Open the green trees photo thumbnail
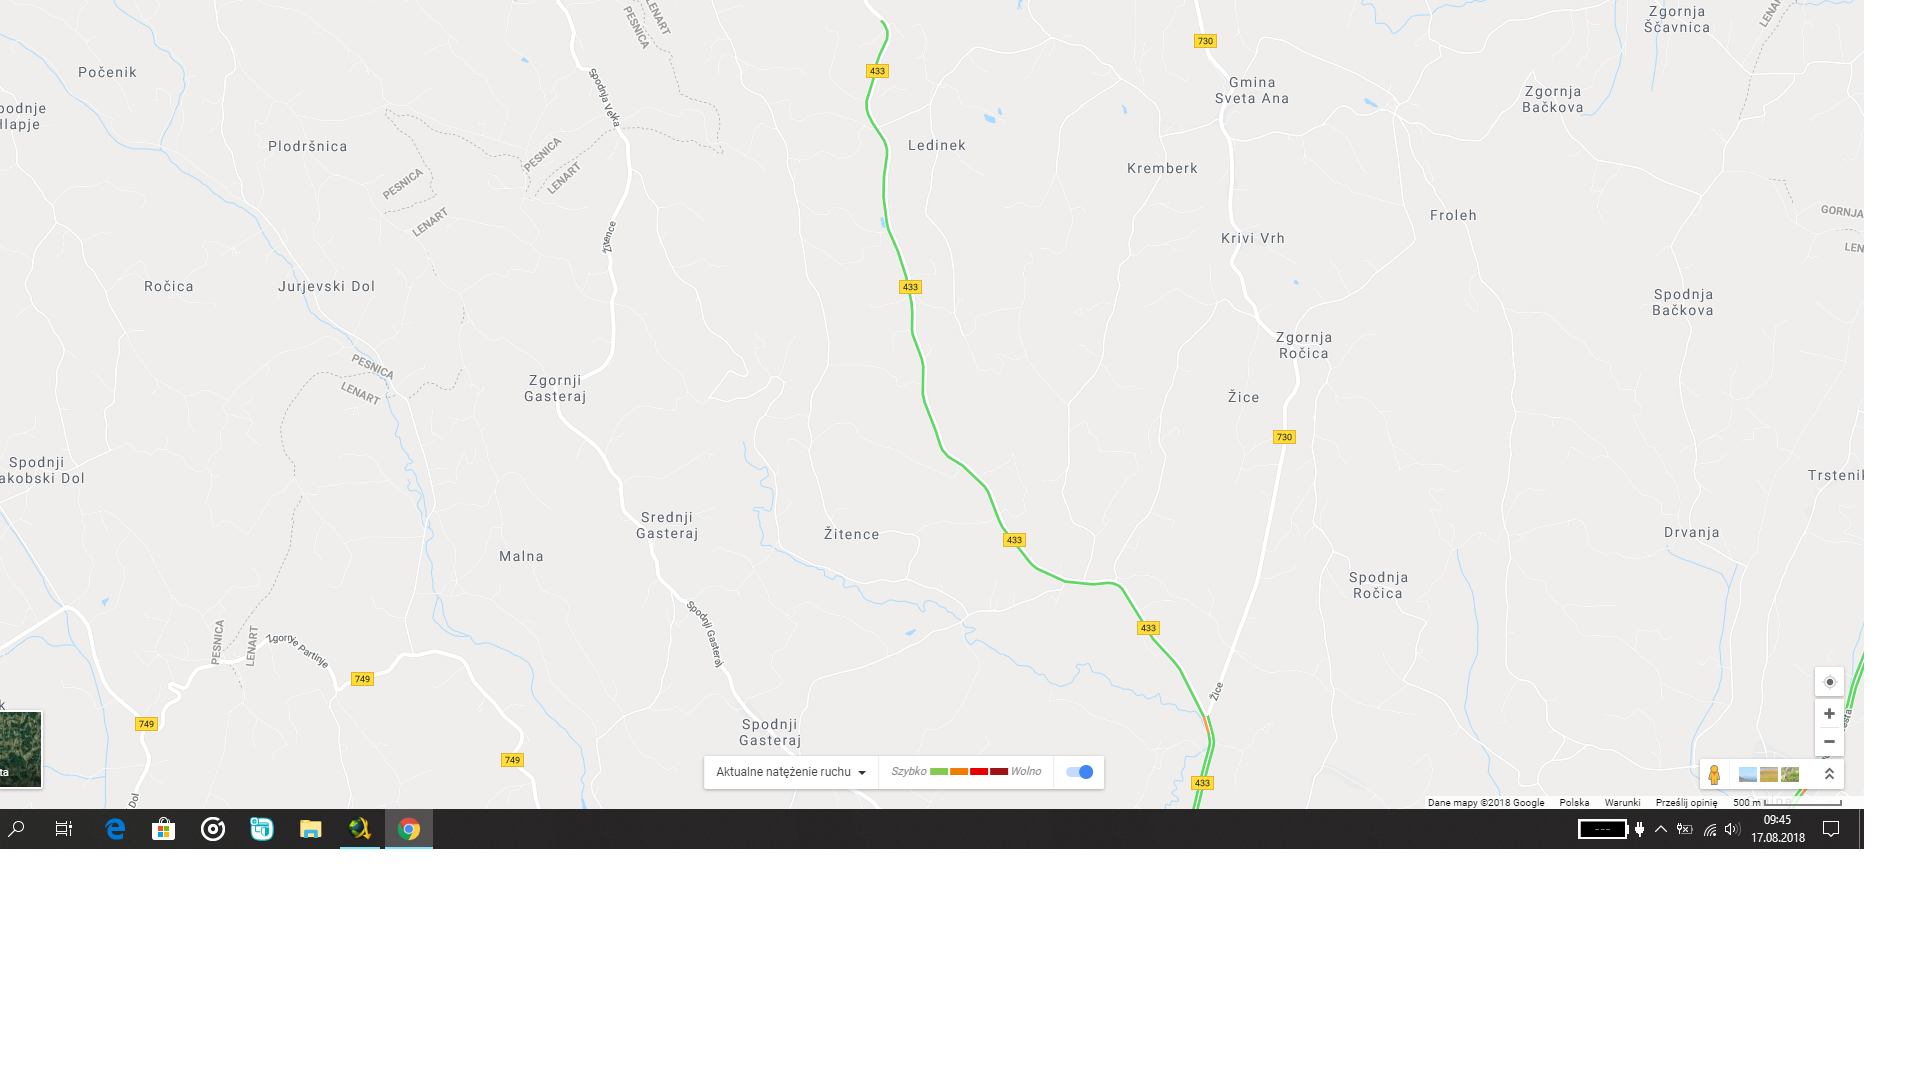1920x1080 pixels. [x=1790, y=775]
